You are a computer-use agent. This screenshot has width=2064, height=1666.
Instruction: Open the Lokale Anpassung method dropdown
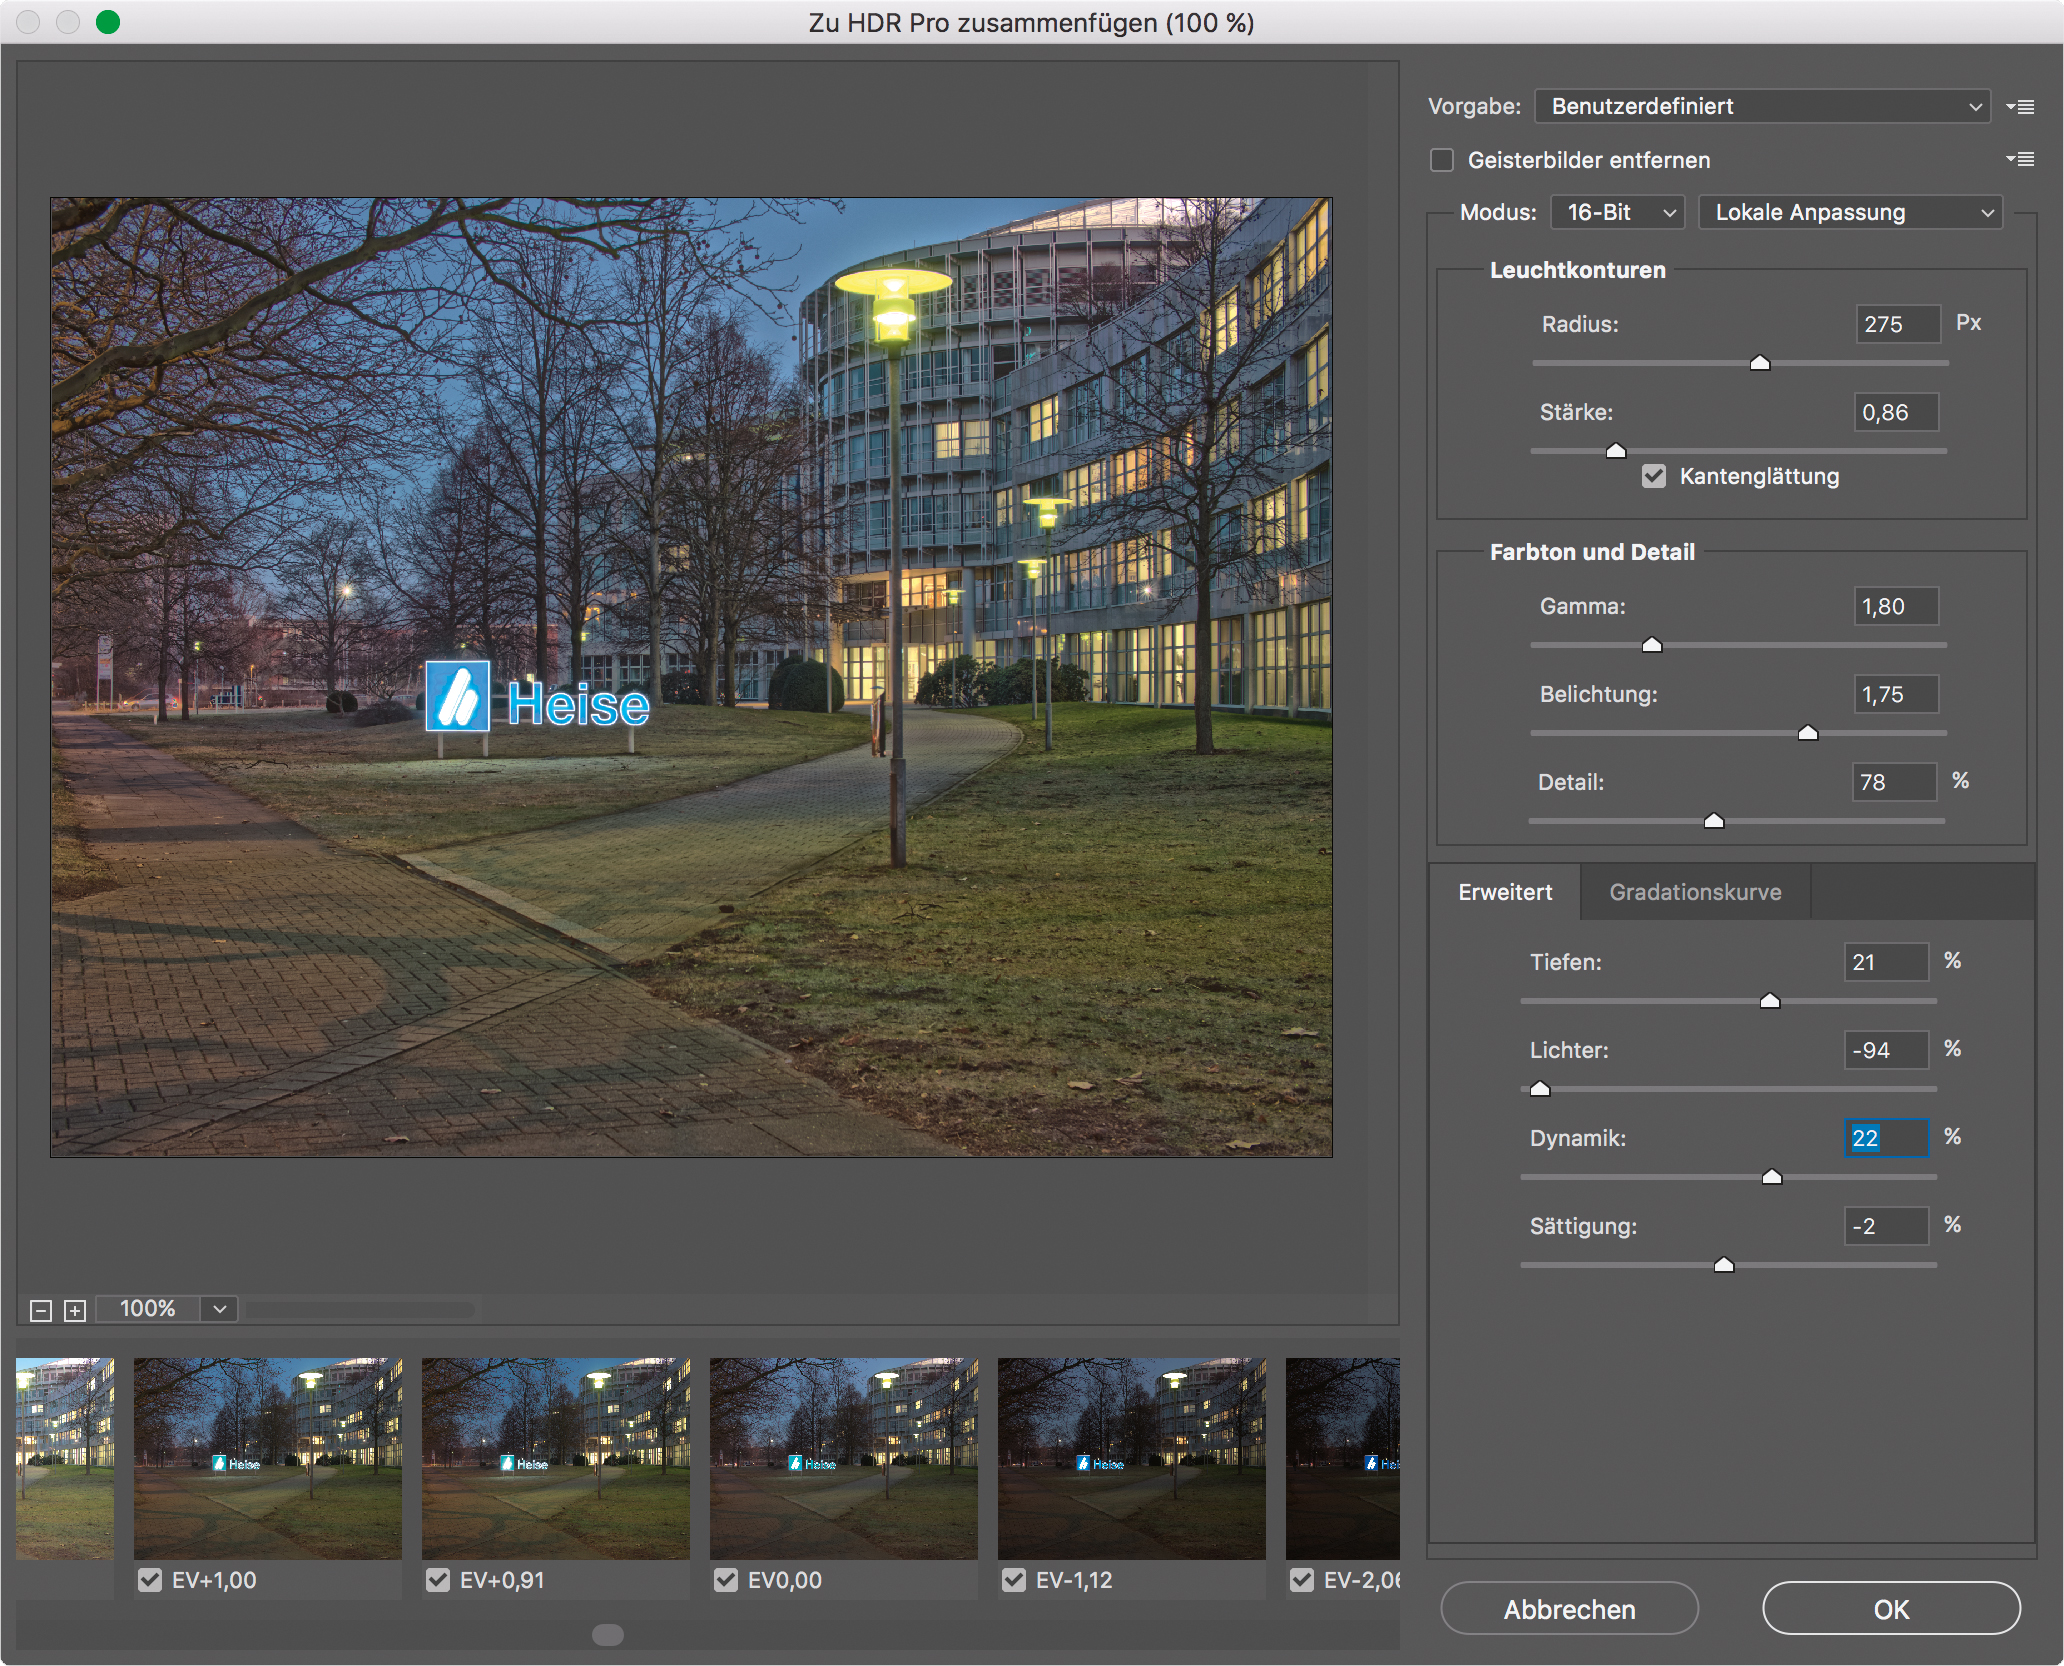[1850, 212]
